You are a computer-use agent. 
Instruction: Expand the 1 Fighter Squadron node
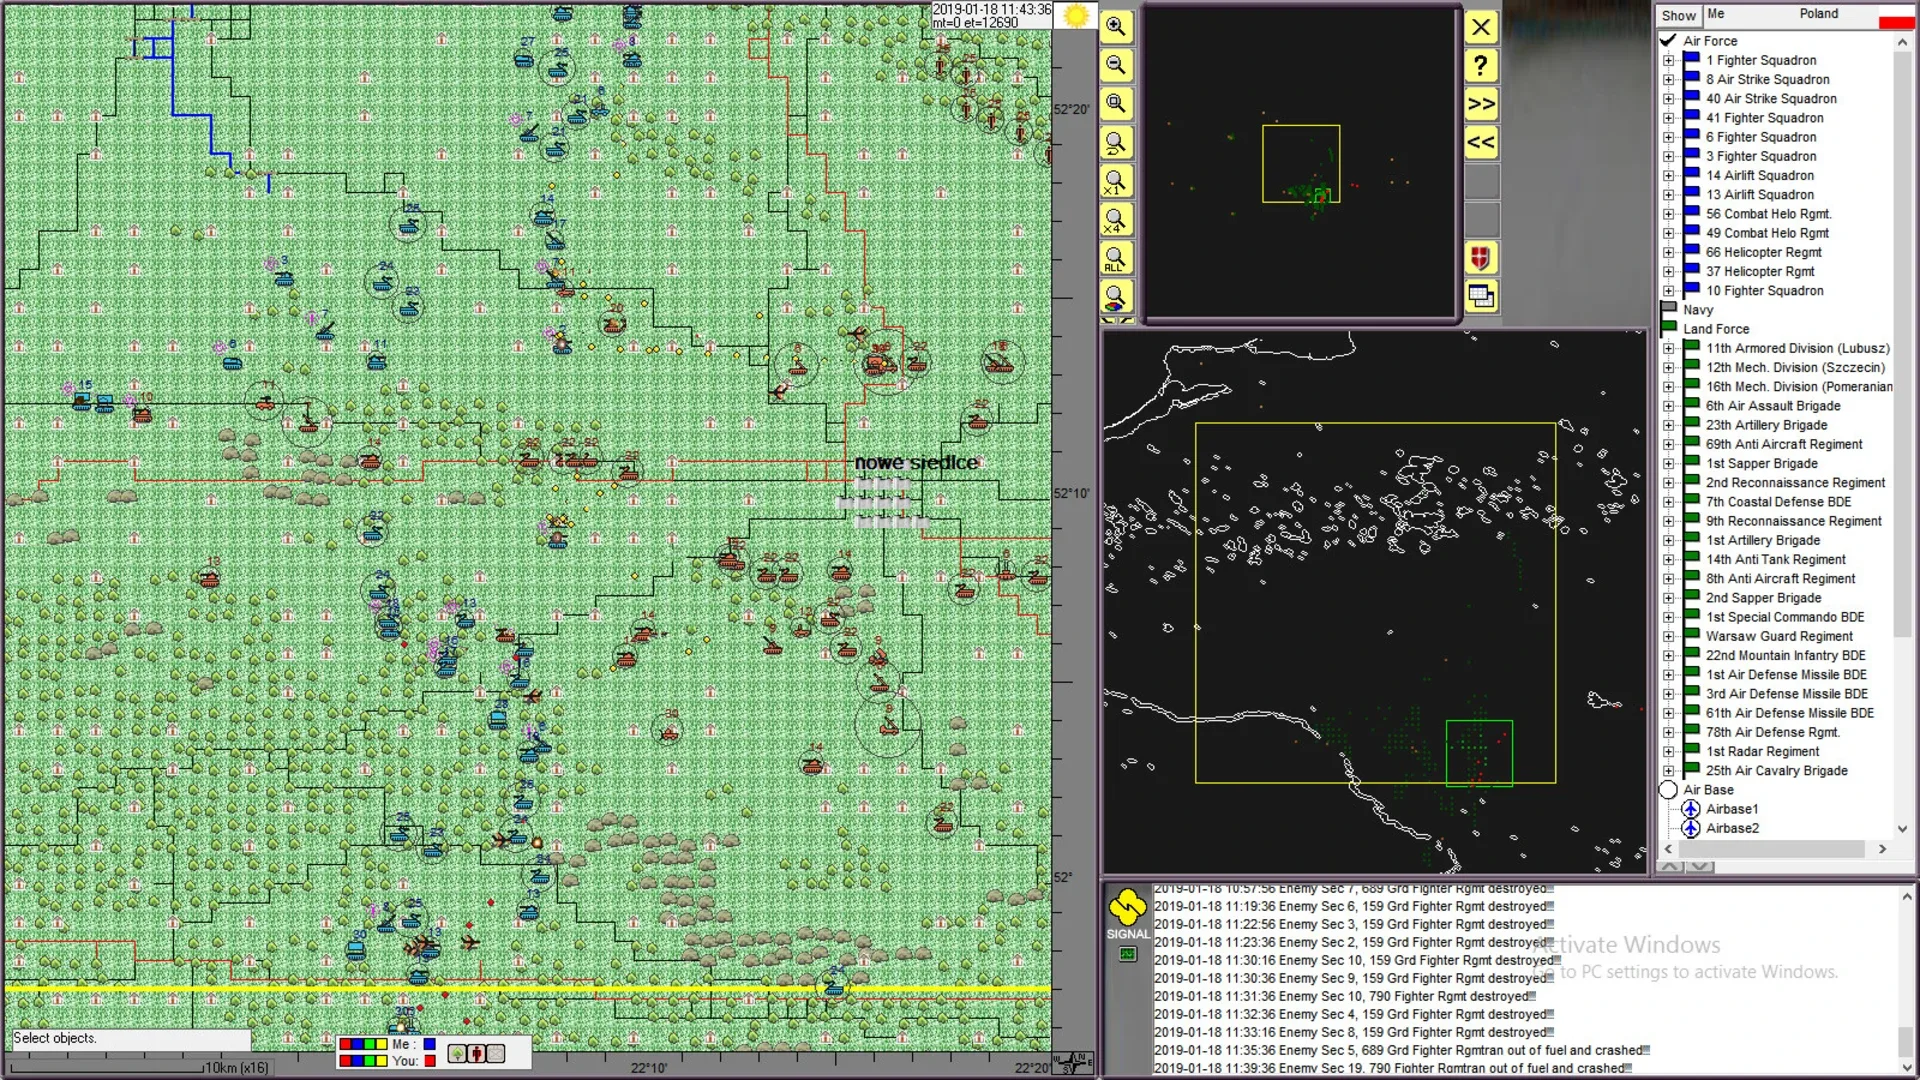(1668, 60)
